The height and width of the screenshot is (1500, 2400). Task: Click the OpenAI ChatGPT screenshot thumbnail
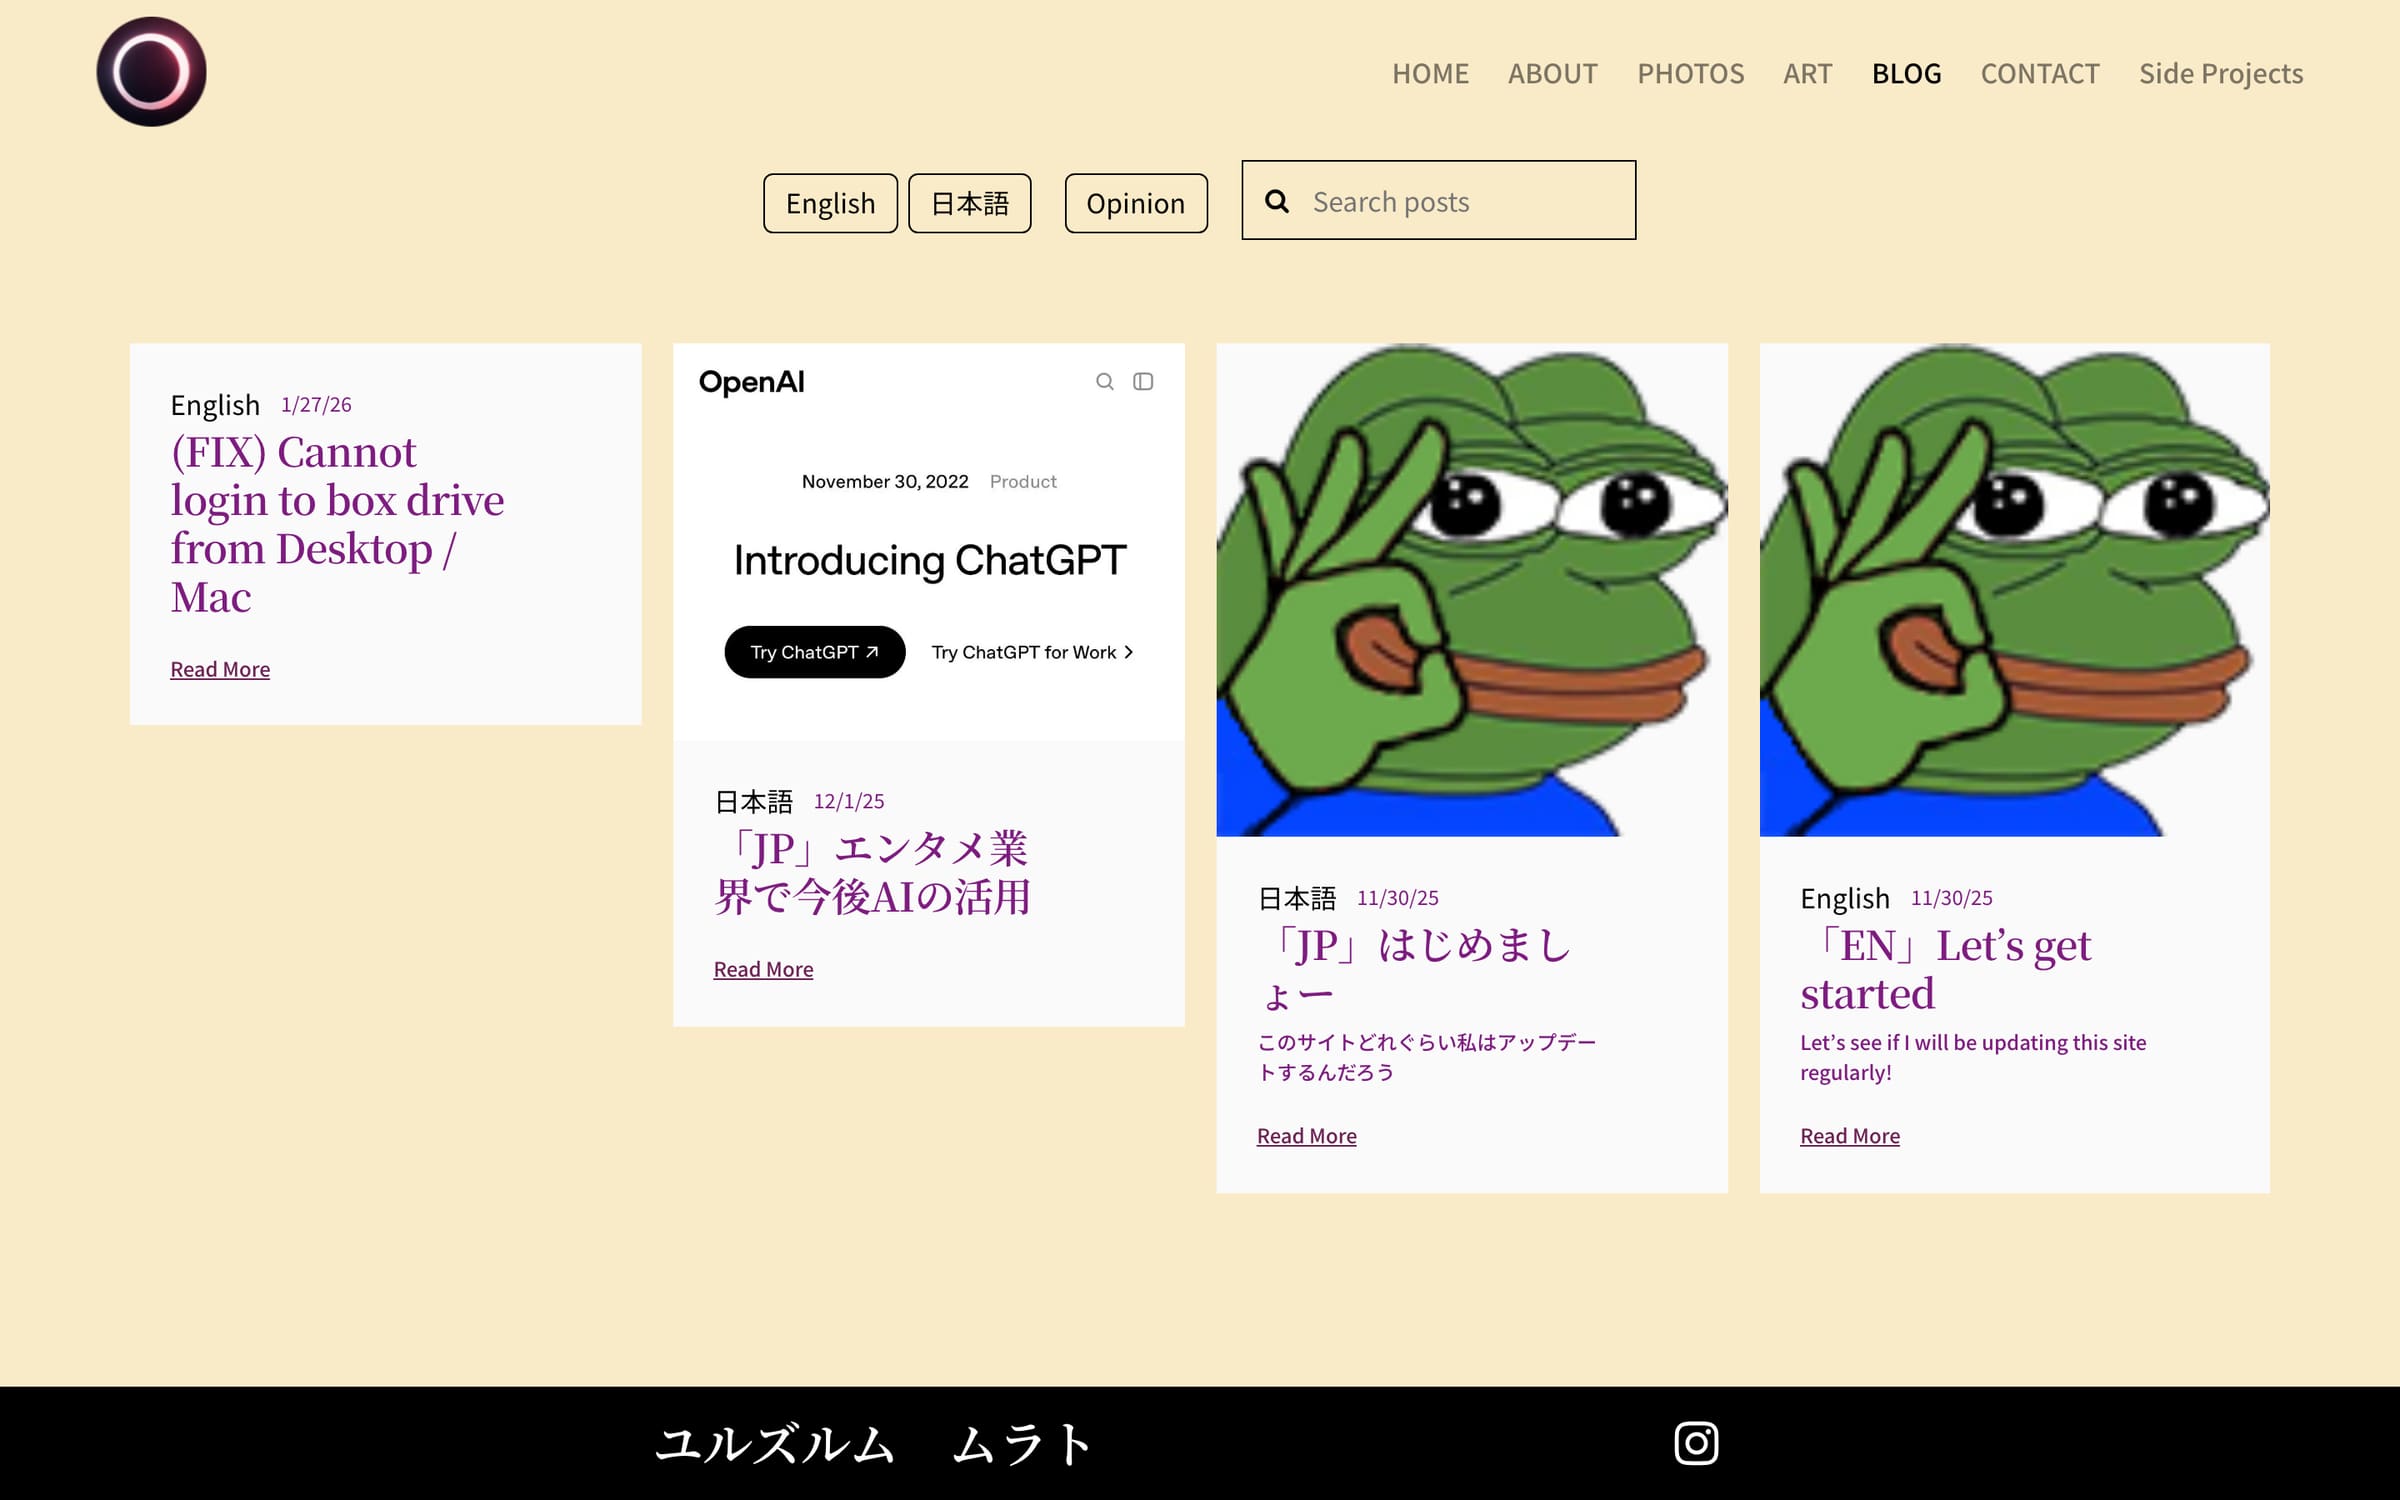pyautogui.click(x=929, y=542)
